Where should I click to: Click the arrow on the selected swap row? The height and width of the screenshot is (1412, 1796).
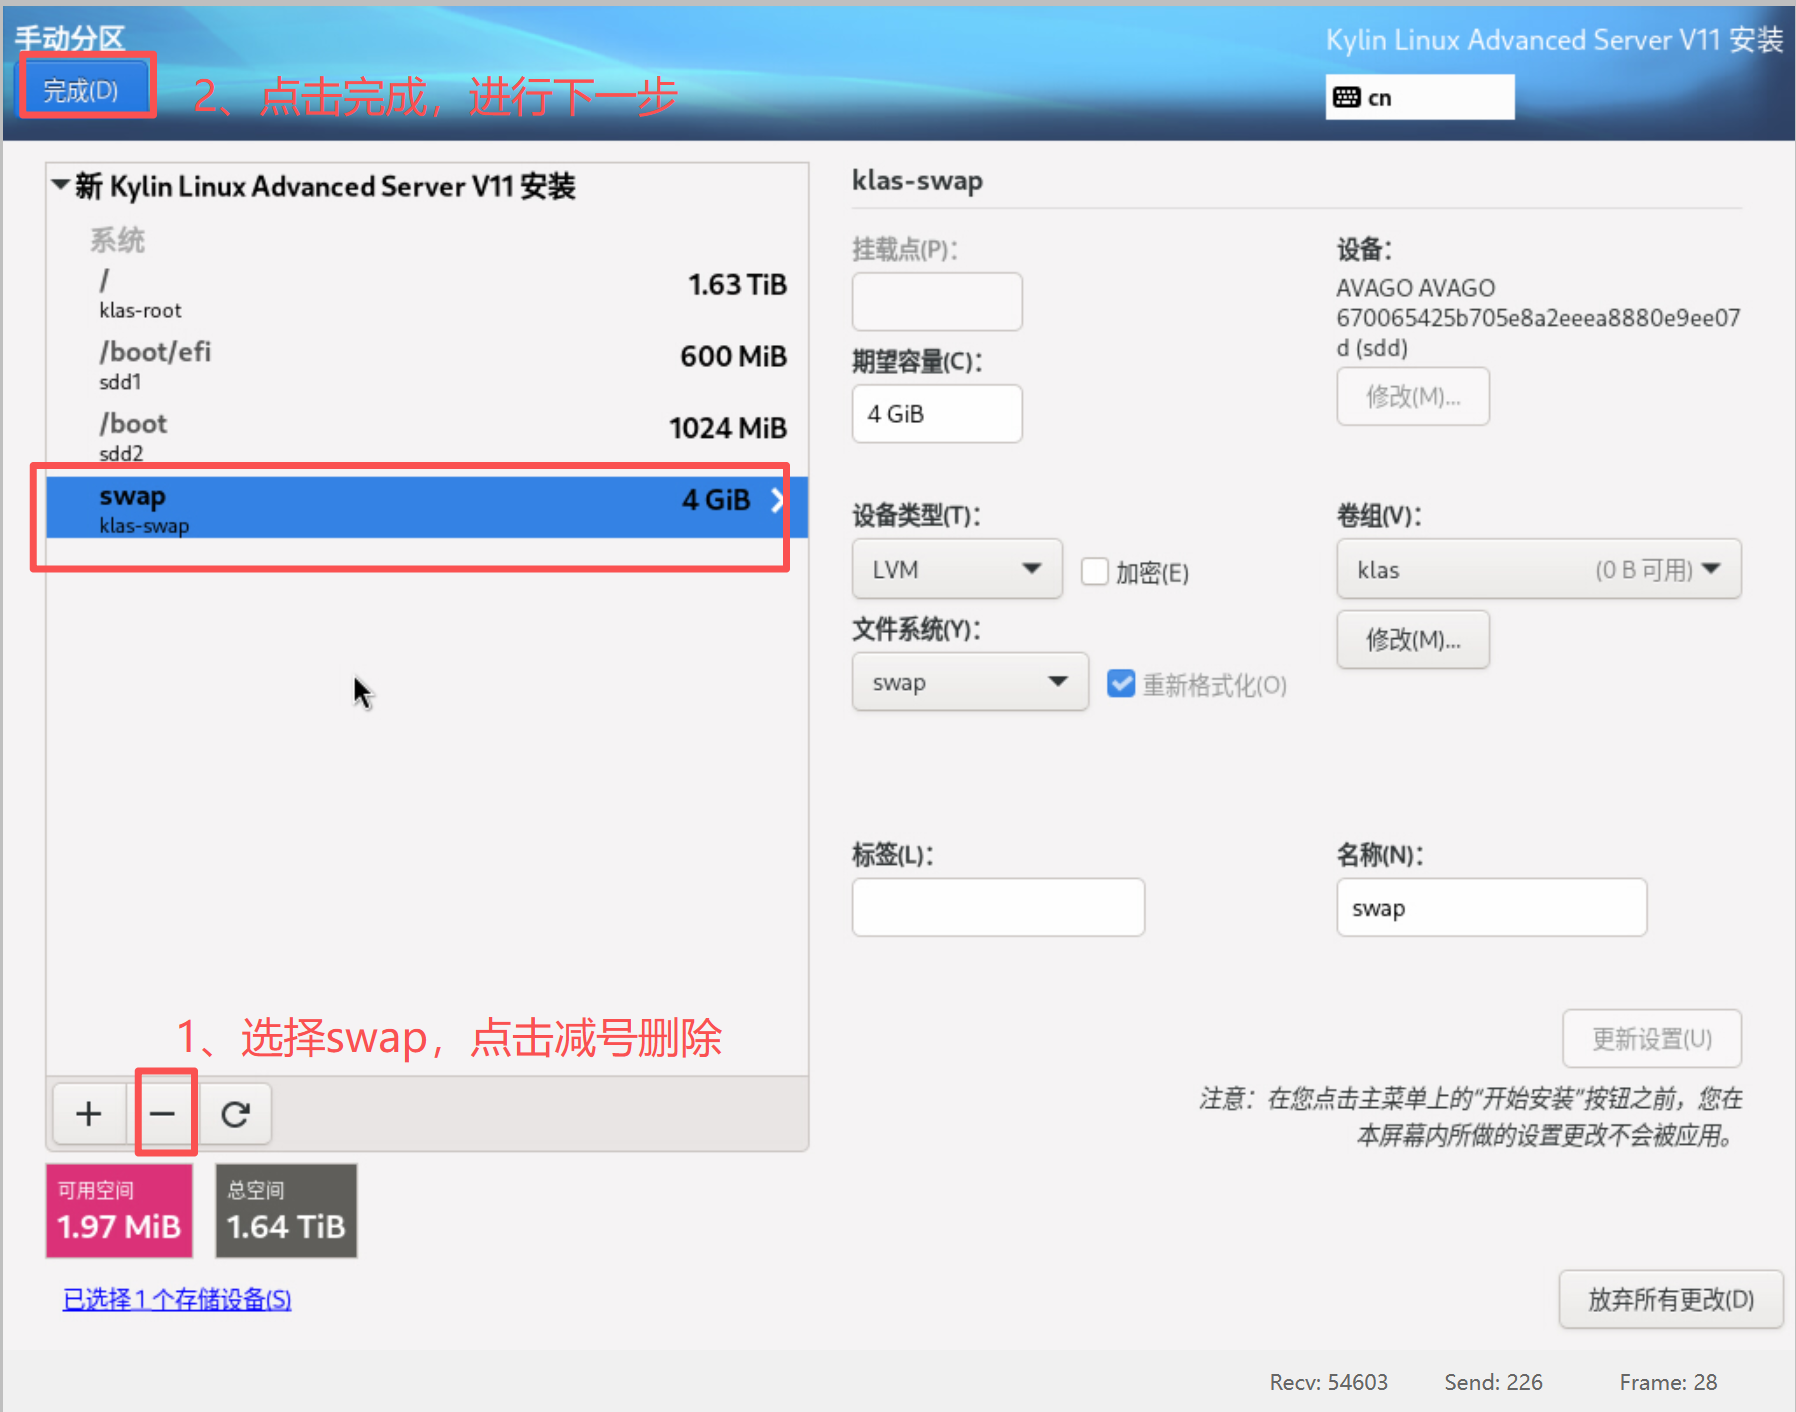coord(776,500)
